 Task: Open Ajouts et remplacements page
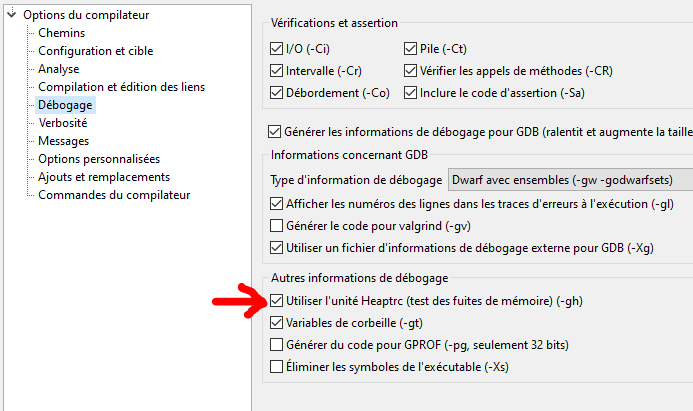[x=102, y=177]
